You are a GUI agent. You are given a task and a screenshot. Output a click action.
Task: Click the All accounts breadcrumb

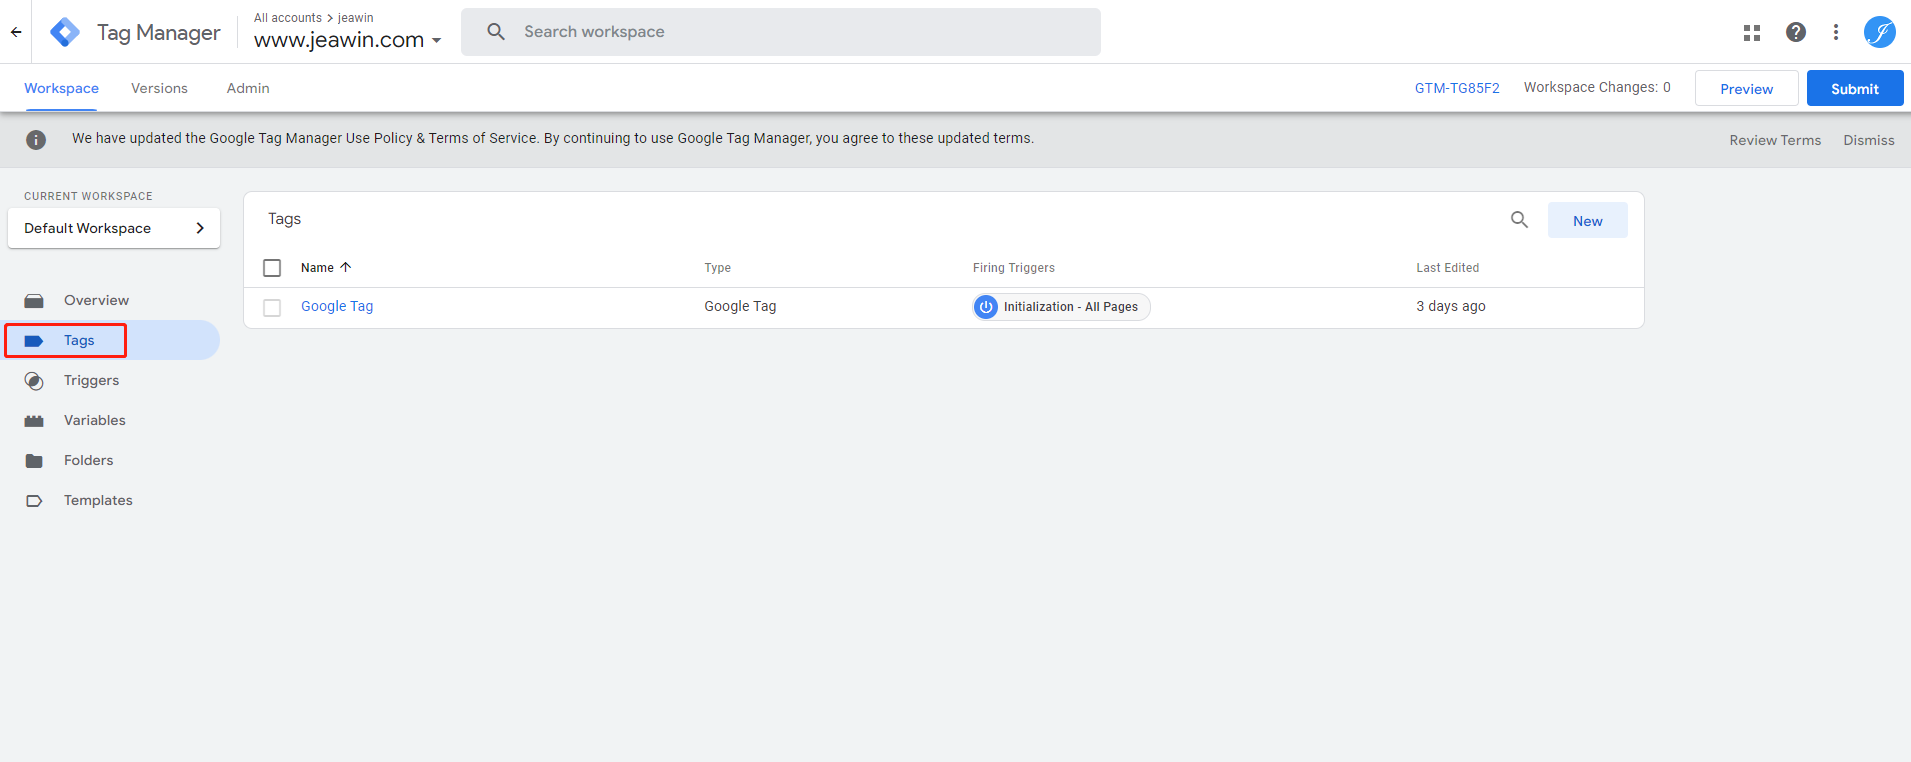288,18
